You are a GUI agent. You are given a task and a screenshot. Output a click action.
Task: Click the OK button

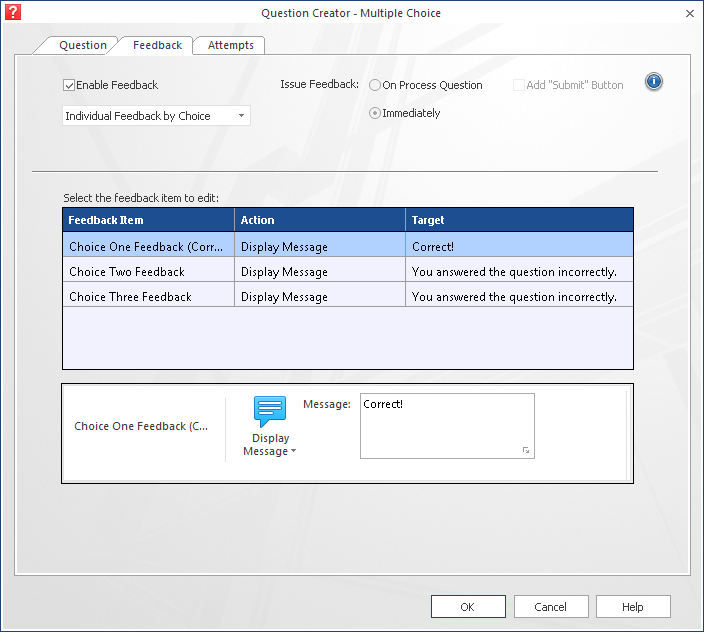click(x=468, y=607)
